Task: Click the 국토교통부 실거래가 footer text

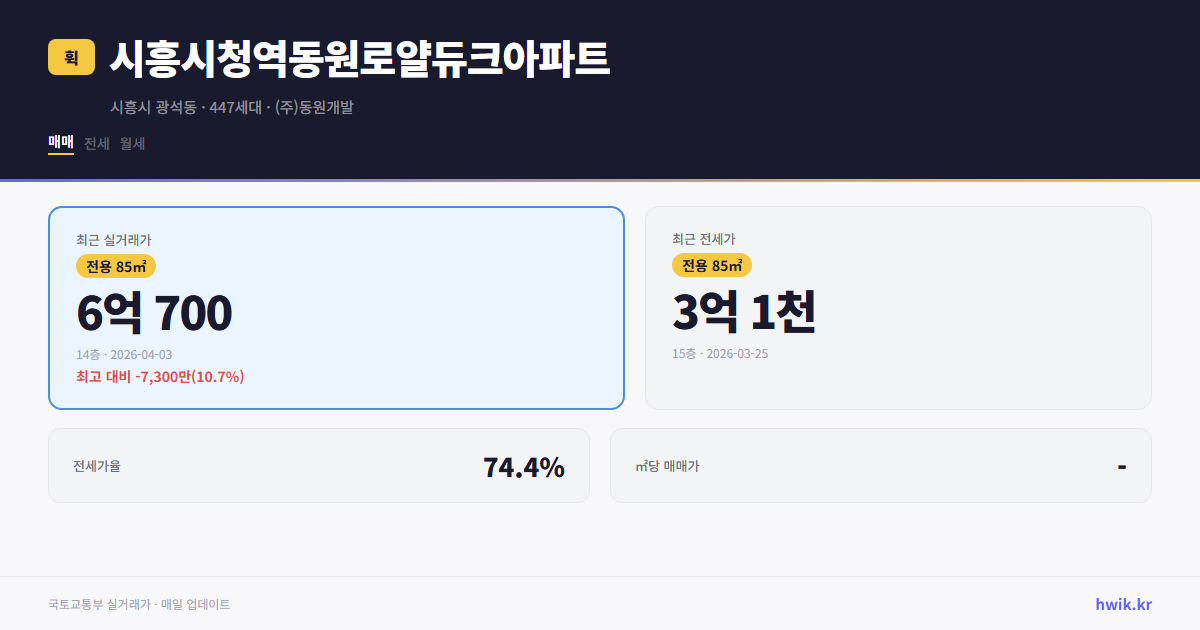Action: (139, 603)
